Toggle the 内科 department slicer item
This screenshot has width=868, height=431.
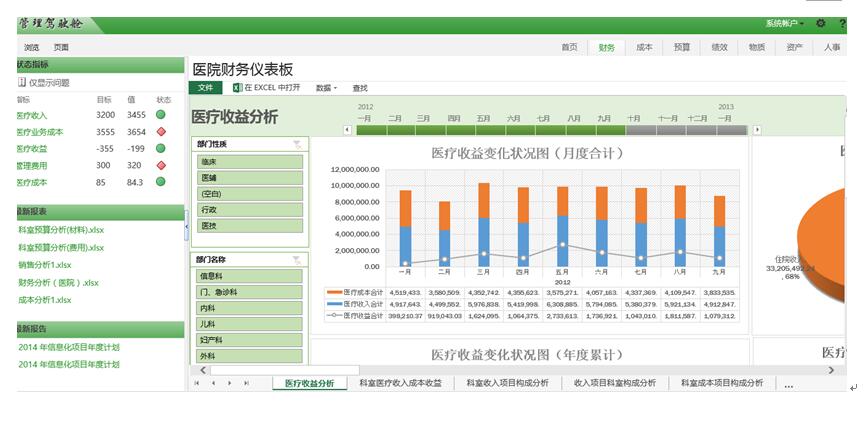pos(250,308)
